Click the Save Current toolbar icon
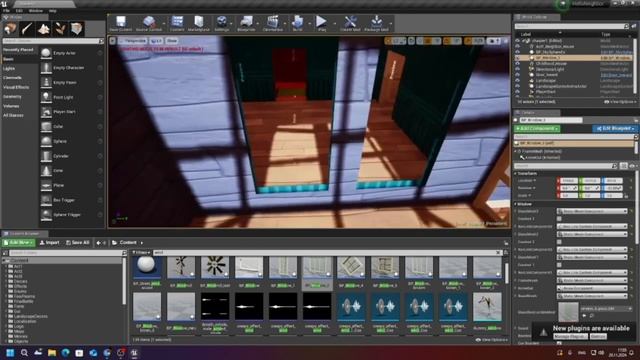 coord(120,23)
